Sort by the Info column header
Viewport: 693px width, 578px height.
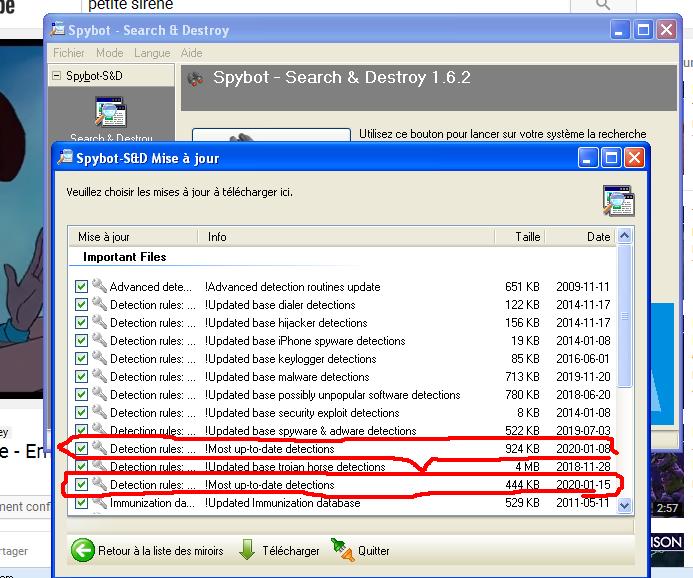pyautogui.click(x=345, y=237)
